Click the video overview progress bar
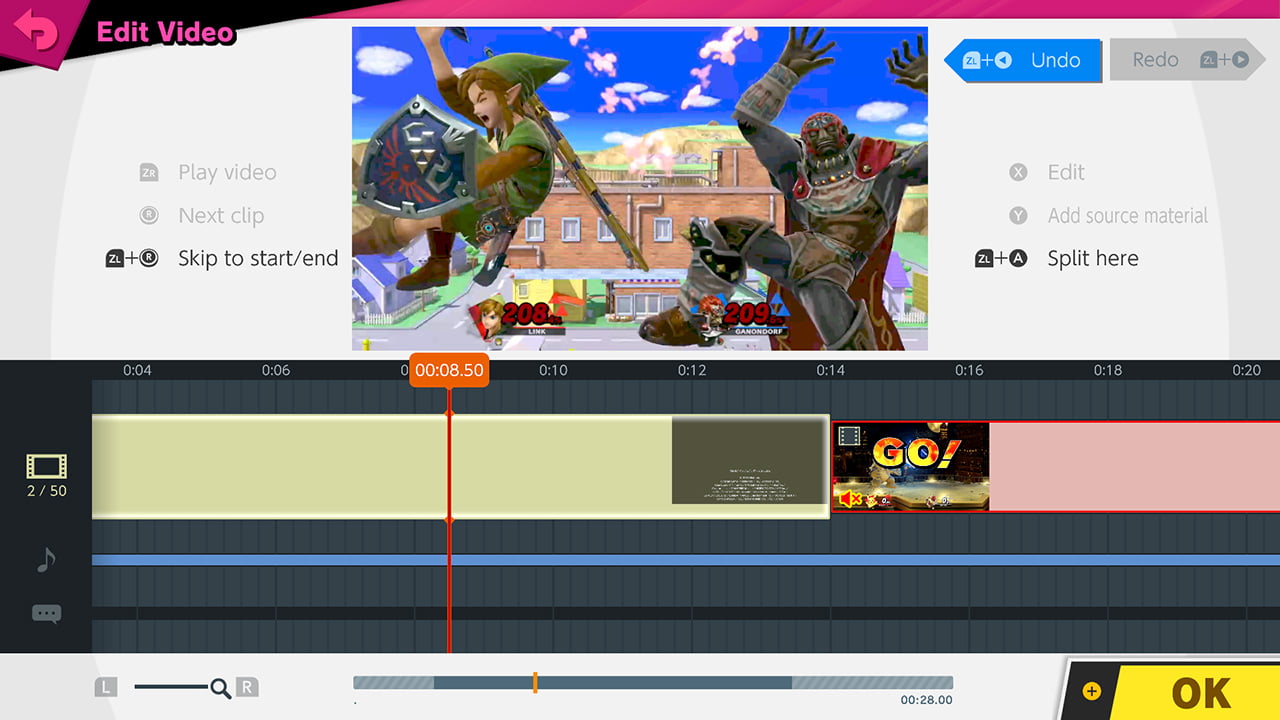 (x=653, y=682)
